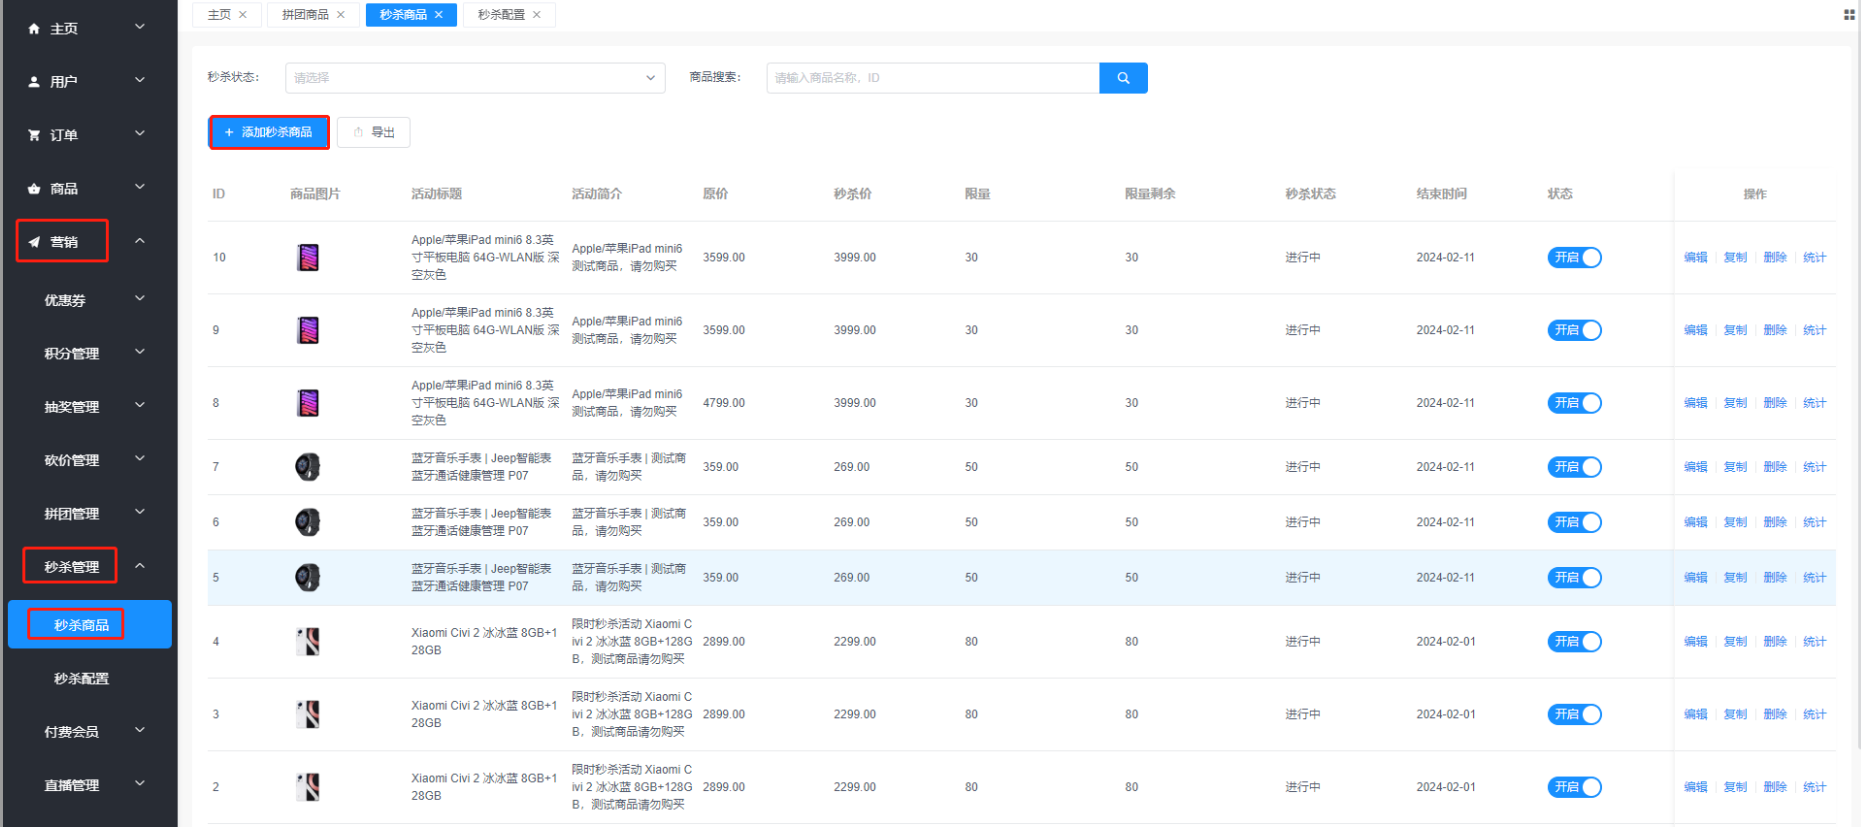
Task: Click the 添加秒杀商品 button
Action: point(269,132)
